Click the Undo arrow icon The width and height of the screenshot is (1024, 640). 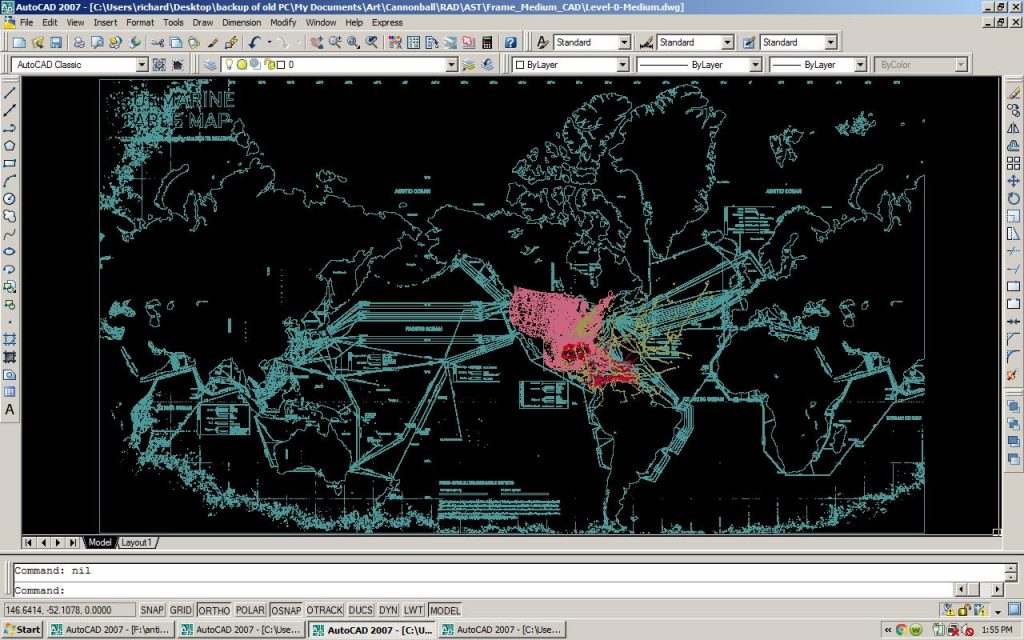click(x=256, y=43)
